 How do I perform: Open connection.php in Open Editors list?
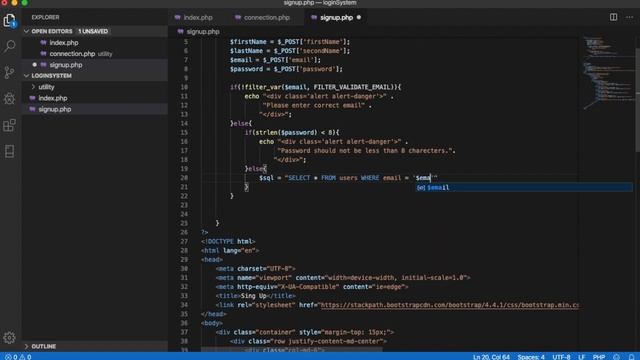tap(72, 53)
